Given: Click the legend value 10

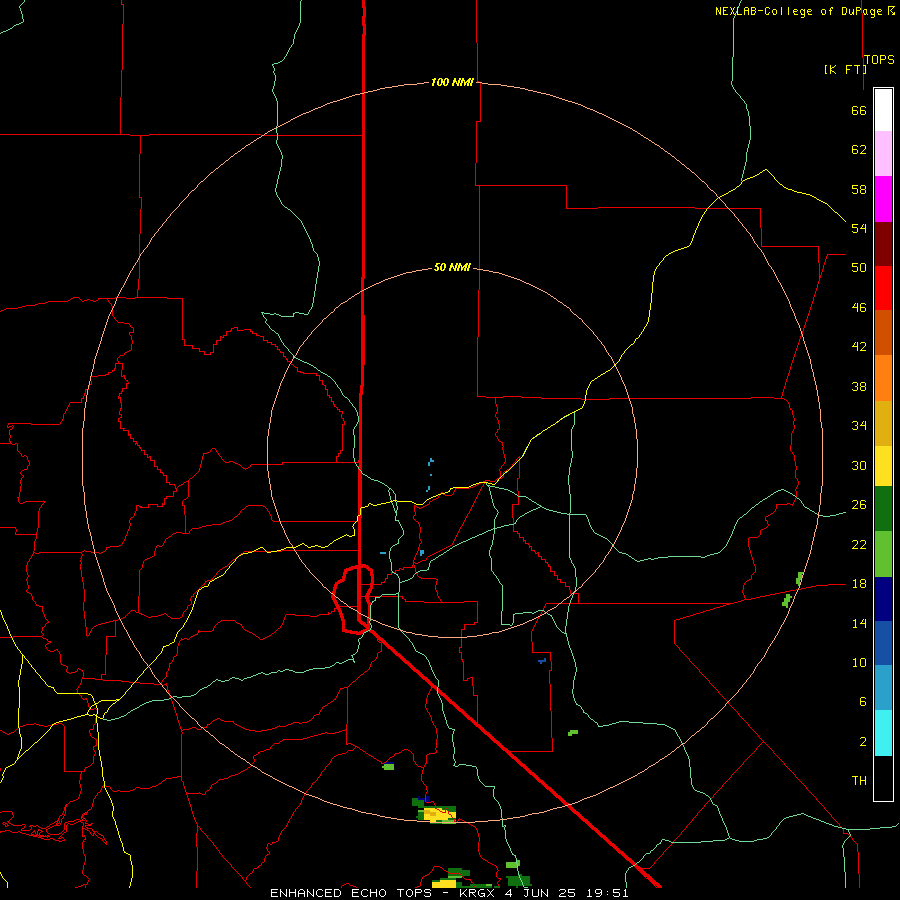Looking at the screenshot, I should point(859,662).
